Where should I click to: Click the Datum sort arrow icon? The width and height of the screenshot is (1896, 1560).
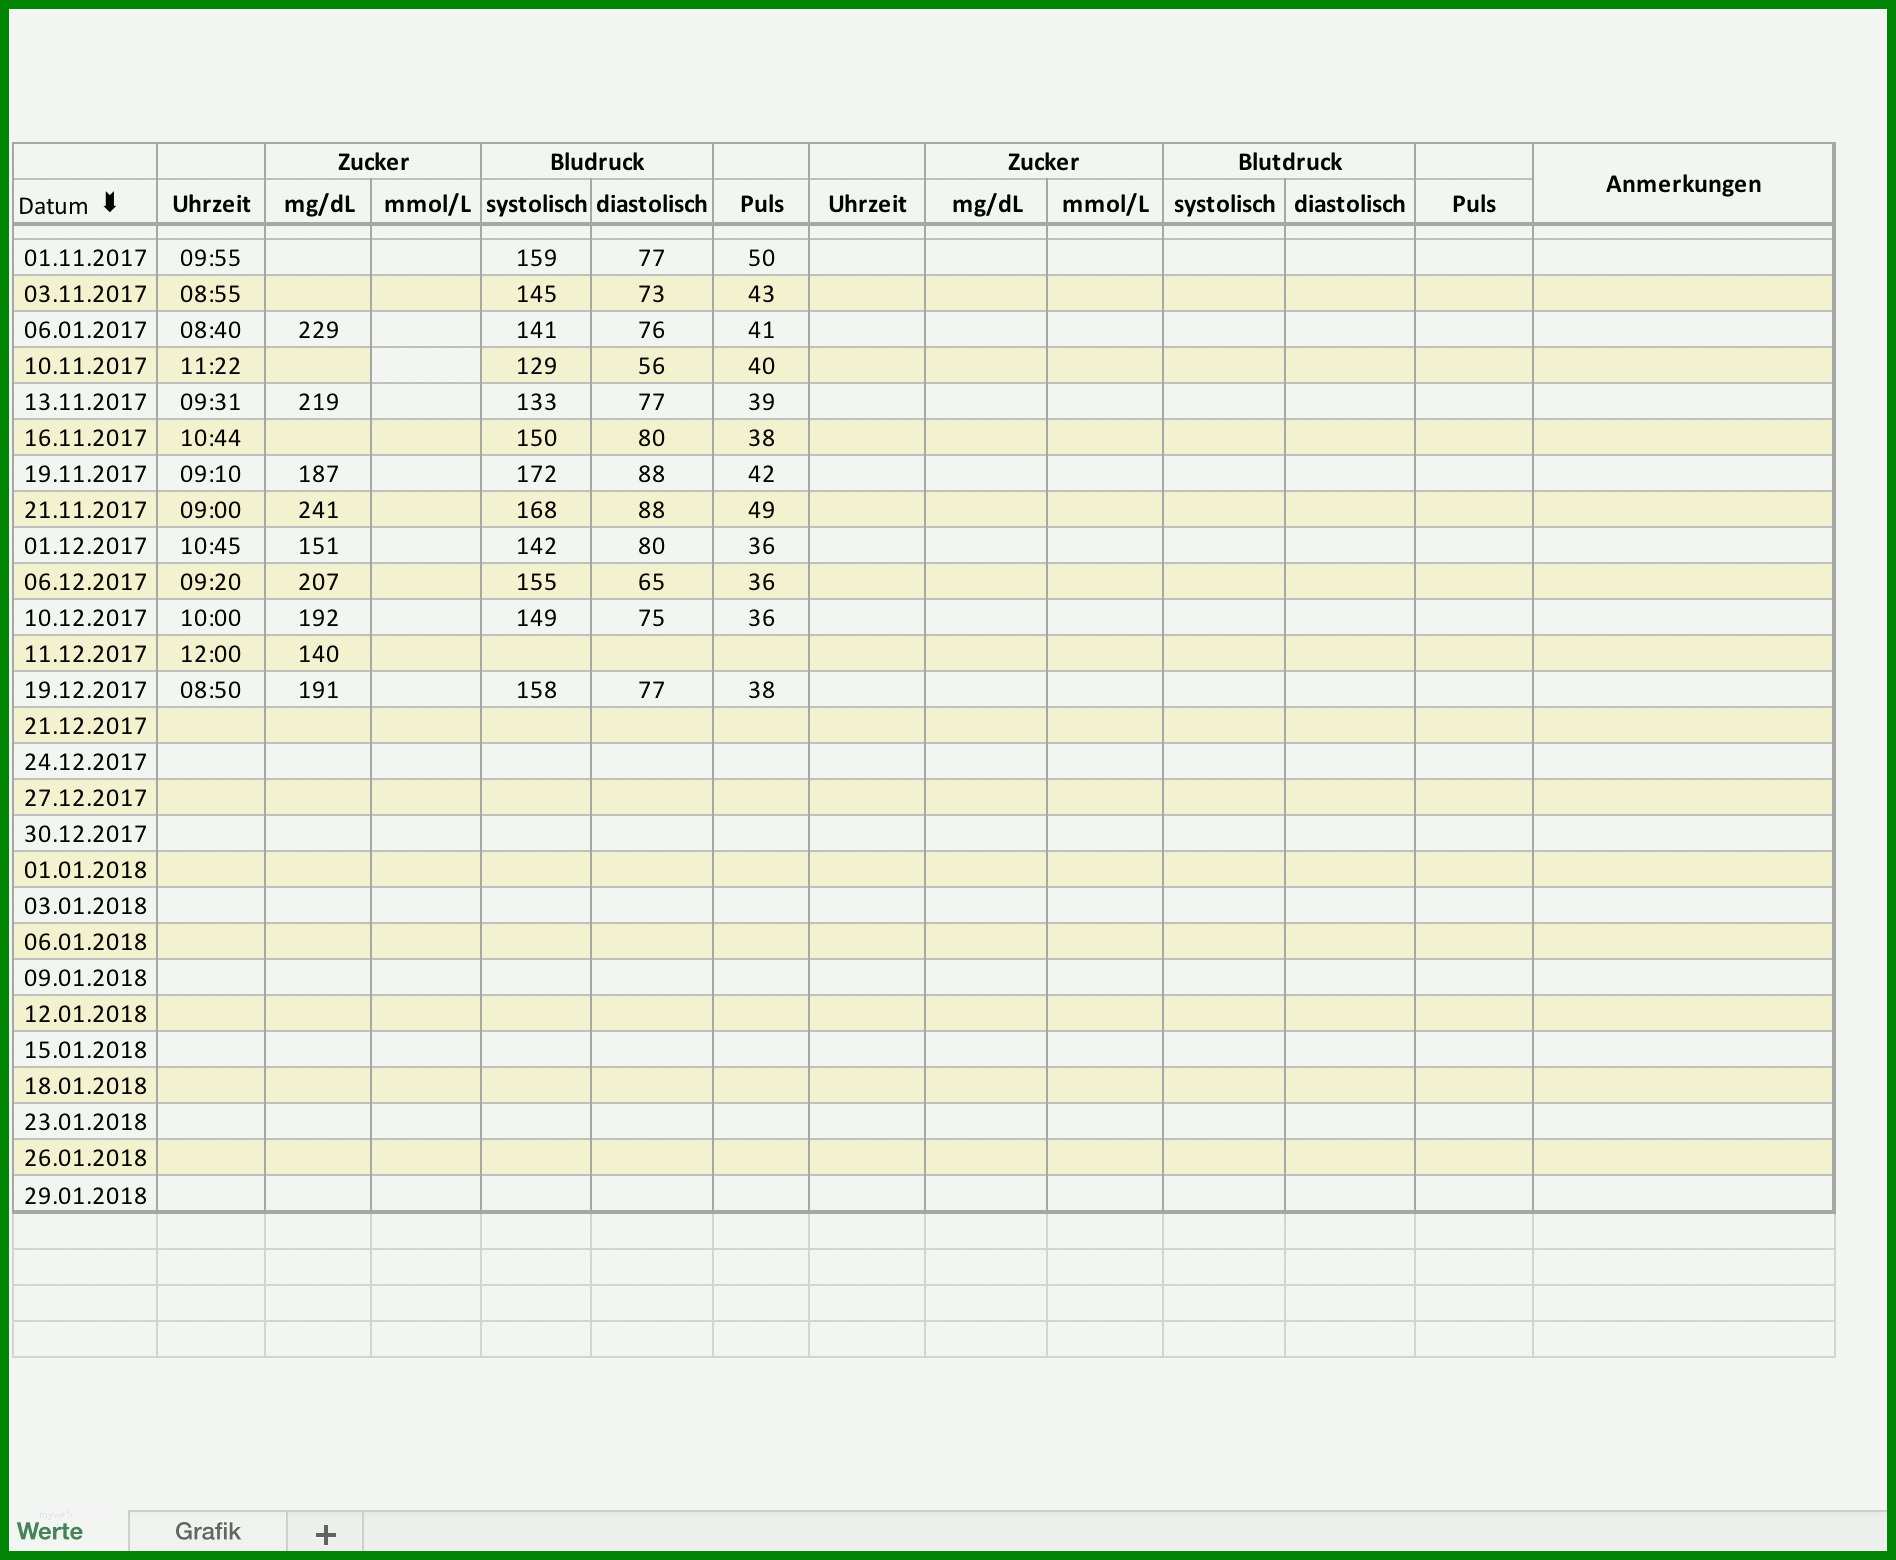[110, 203]
